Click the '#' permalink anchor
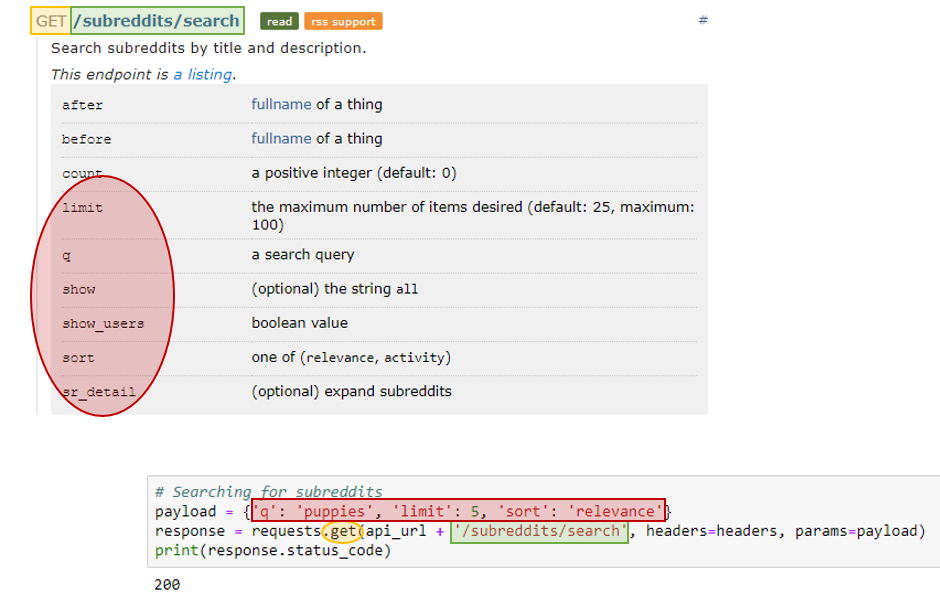The image size is (940, 601). (x=702, y=20)
